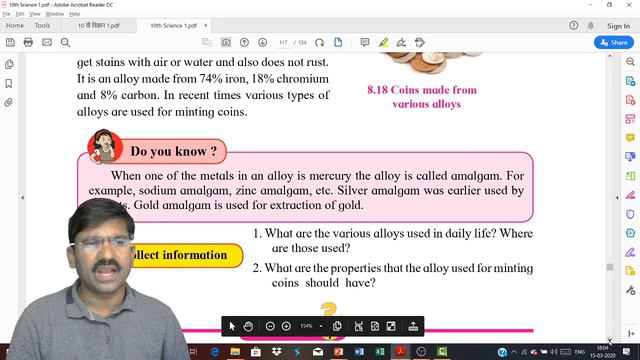
Task: Go to previous page arrow
Action: pos(244,42)
